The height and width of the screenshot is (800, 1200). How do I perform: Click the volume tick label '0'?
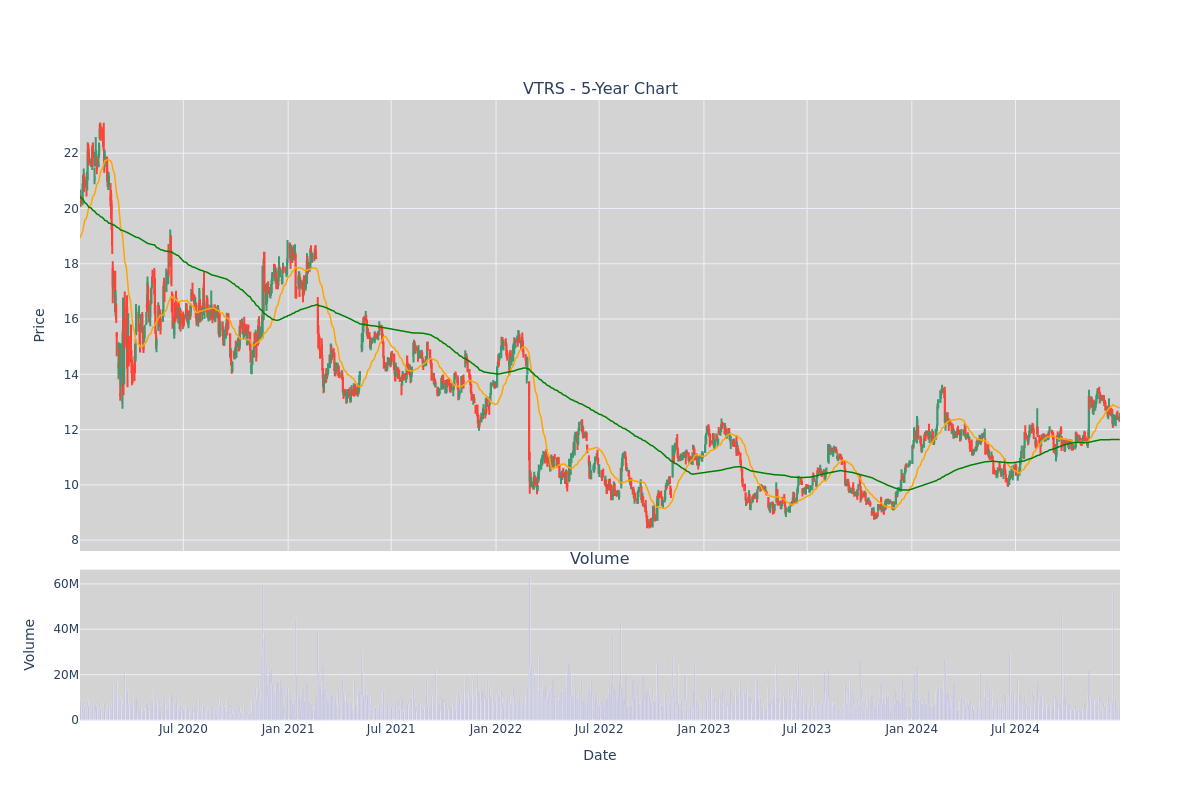(x=75, y=720)
